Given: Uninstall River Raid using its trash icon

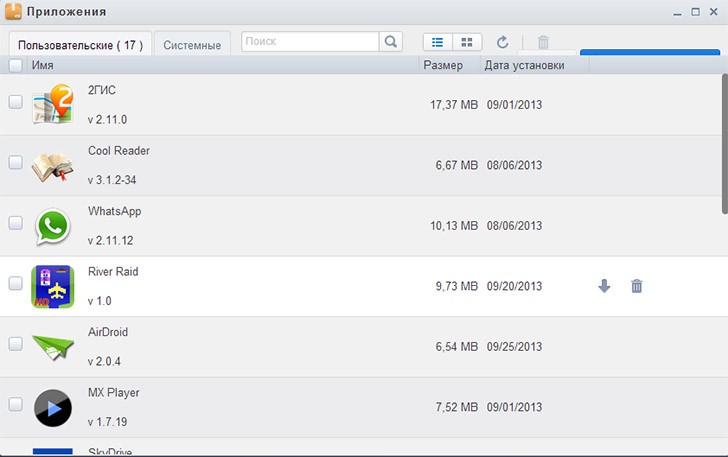Looking at the screenshot, I should pos(637,286).
